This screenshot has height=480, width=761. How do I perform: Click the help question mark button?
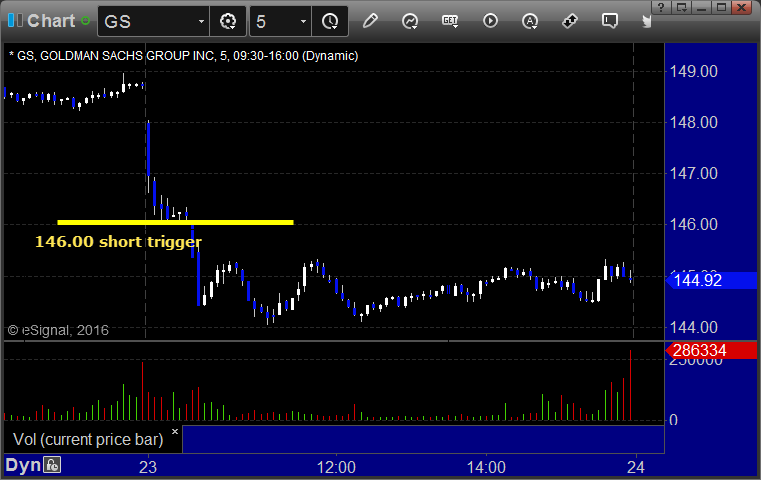[661, 7]
